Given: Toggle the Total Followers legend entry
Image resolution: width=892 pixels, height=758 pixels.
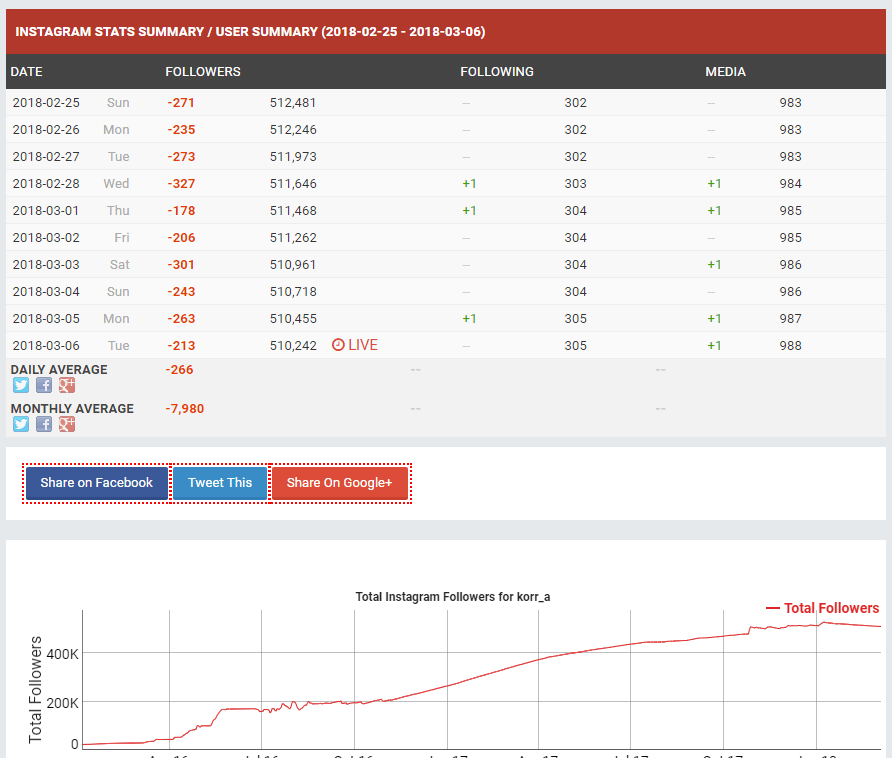Looking at the screenshot, I should 823,608.
